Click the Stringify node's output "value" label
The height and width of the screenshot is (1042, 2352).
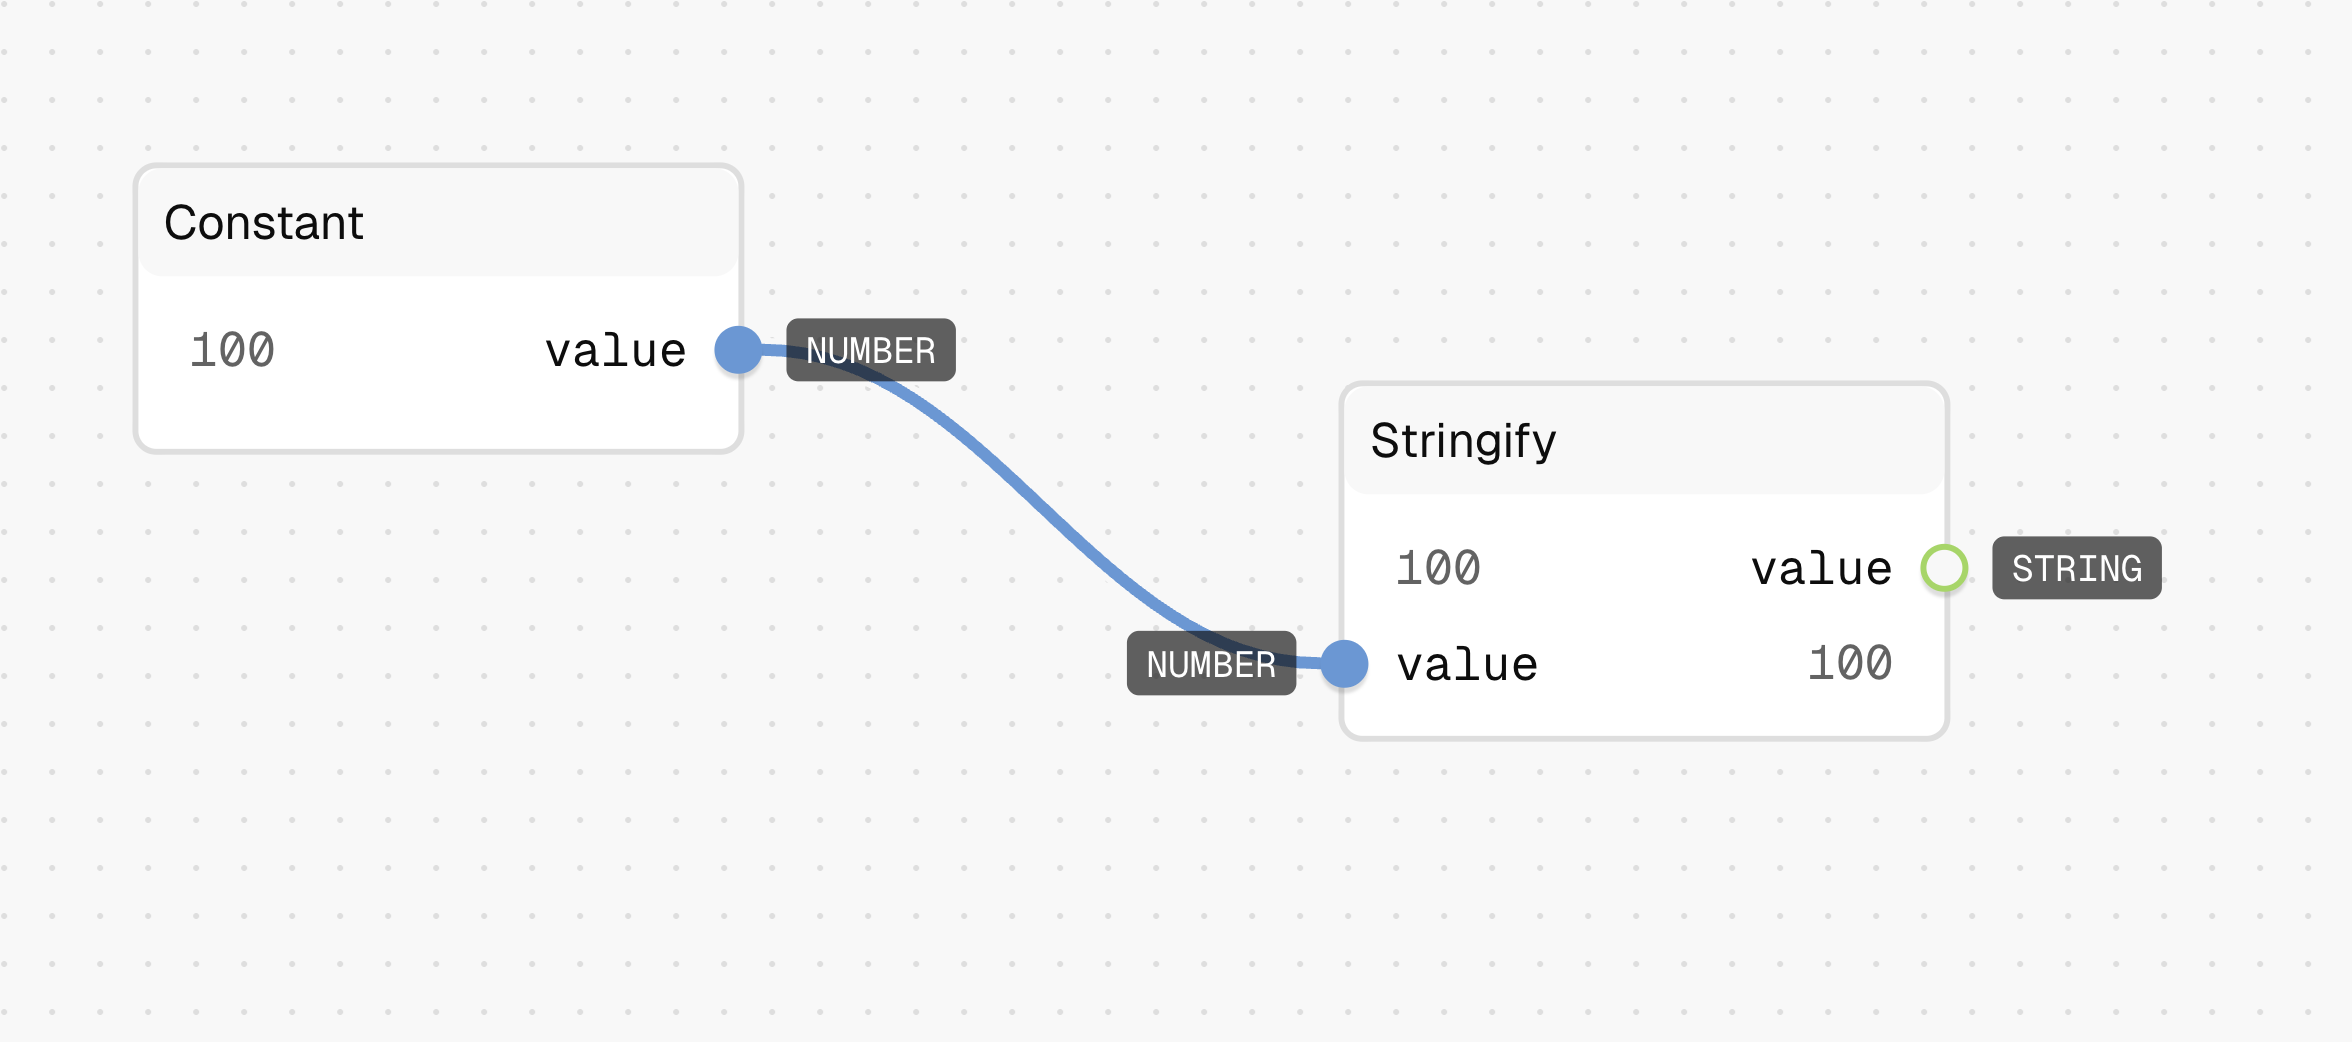pos(1821,569)
